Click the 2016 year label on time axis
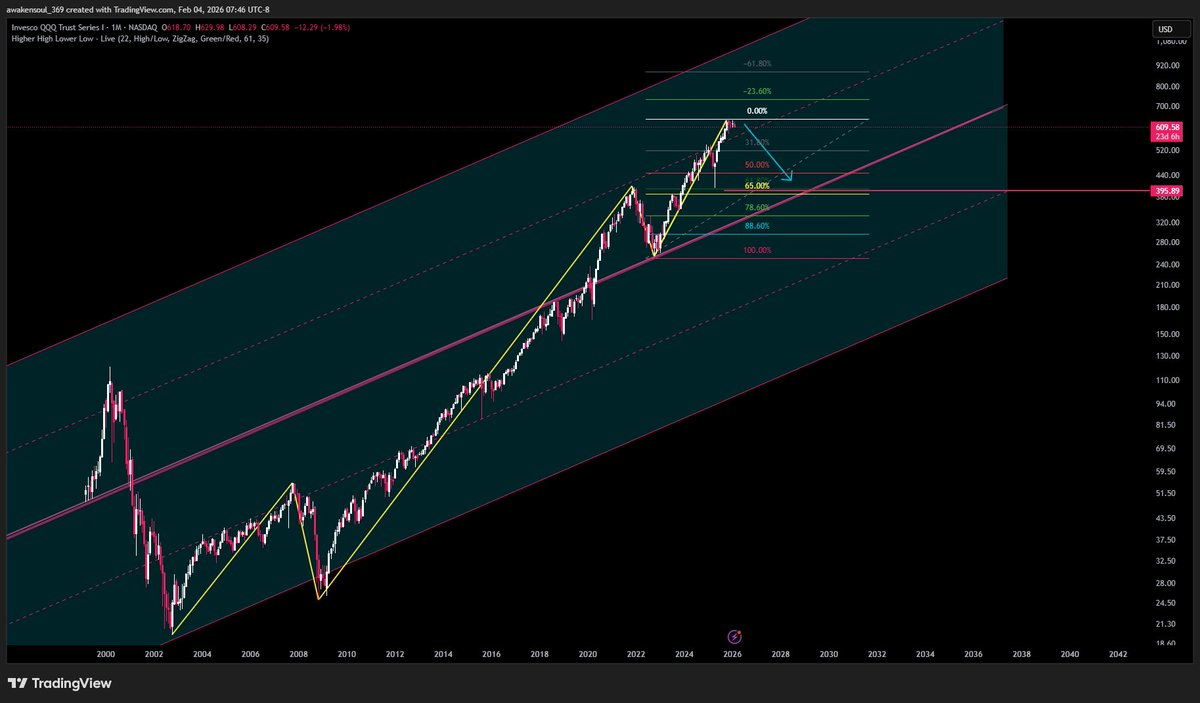Screen dimensions: 1200x703 click(x=491, y=654)
